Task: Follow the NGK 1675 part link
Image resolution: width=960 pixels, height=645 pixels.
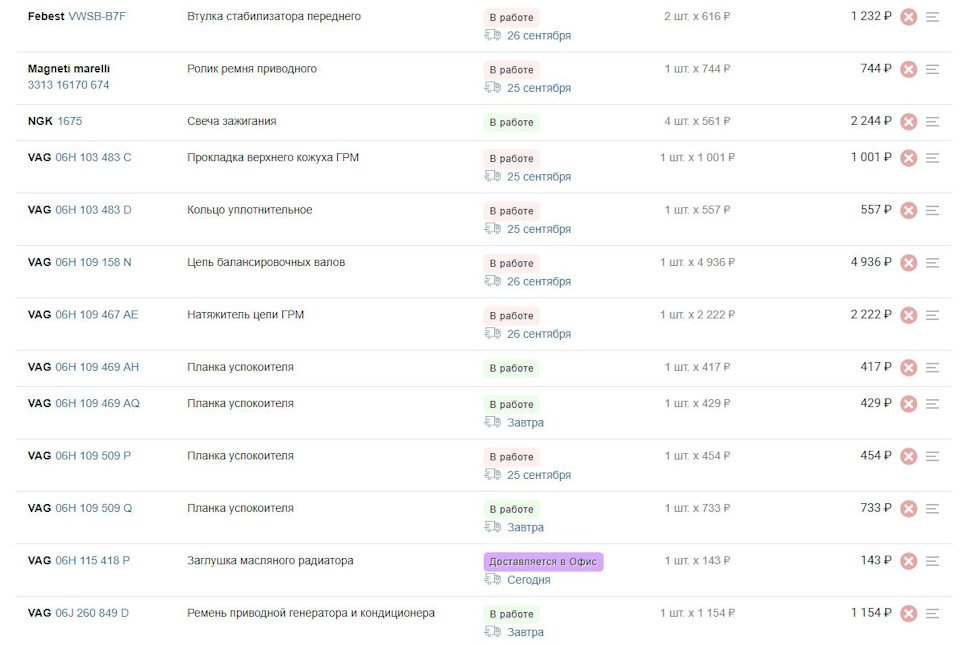Action: pyautogui.click(x=70, y=121)
